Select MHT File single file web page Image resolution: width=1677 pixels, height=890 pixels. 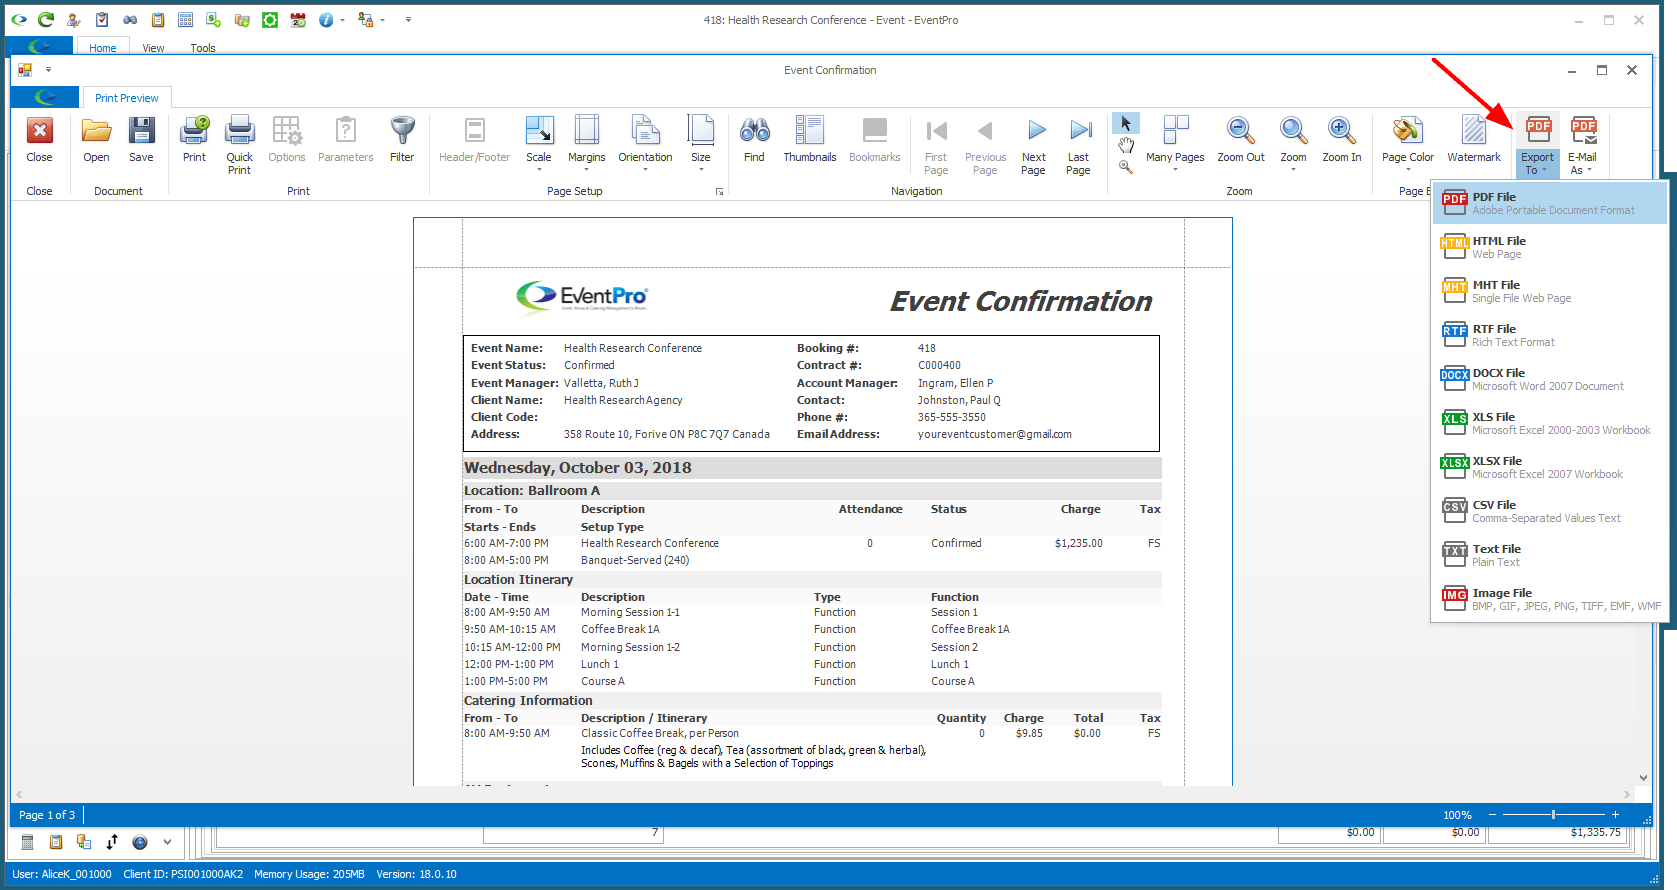[1550, 291]
